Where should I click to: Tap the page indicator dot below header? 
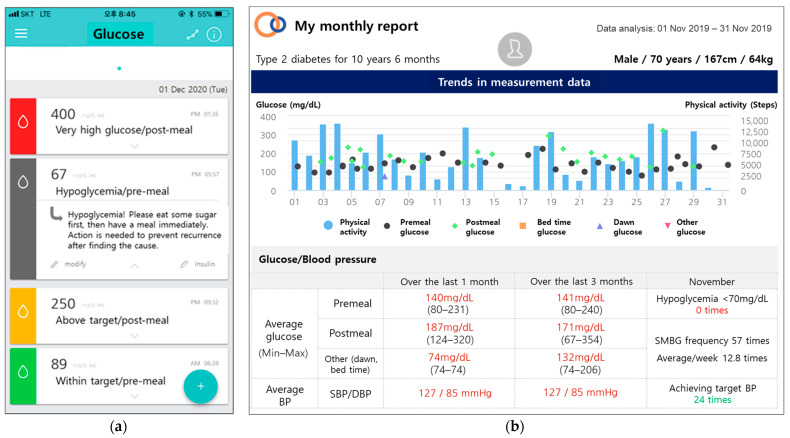pos(119,68)
